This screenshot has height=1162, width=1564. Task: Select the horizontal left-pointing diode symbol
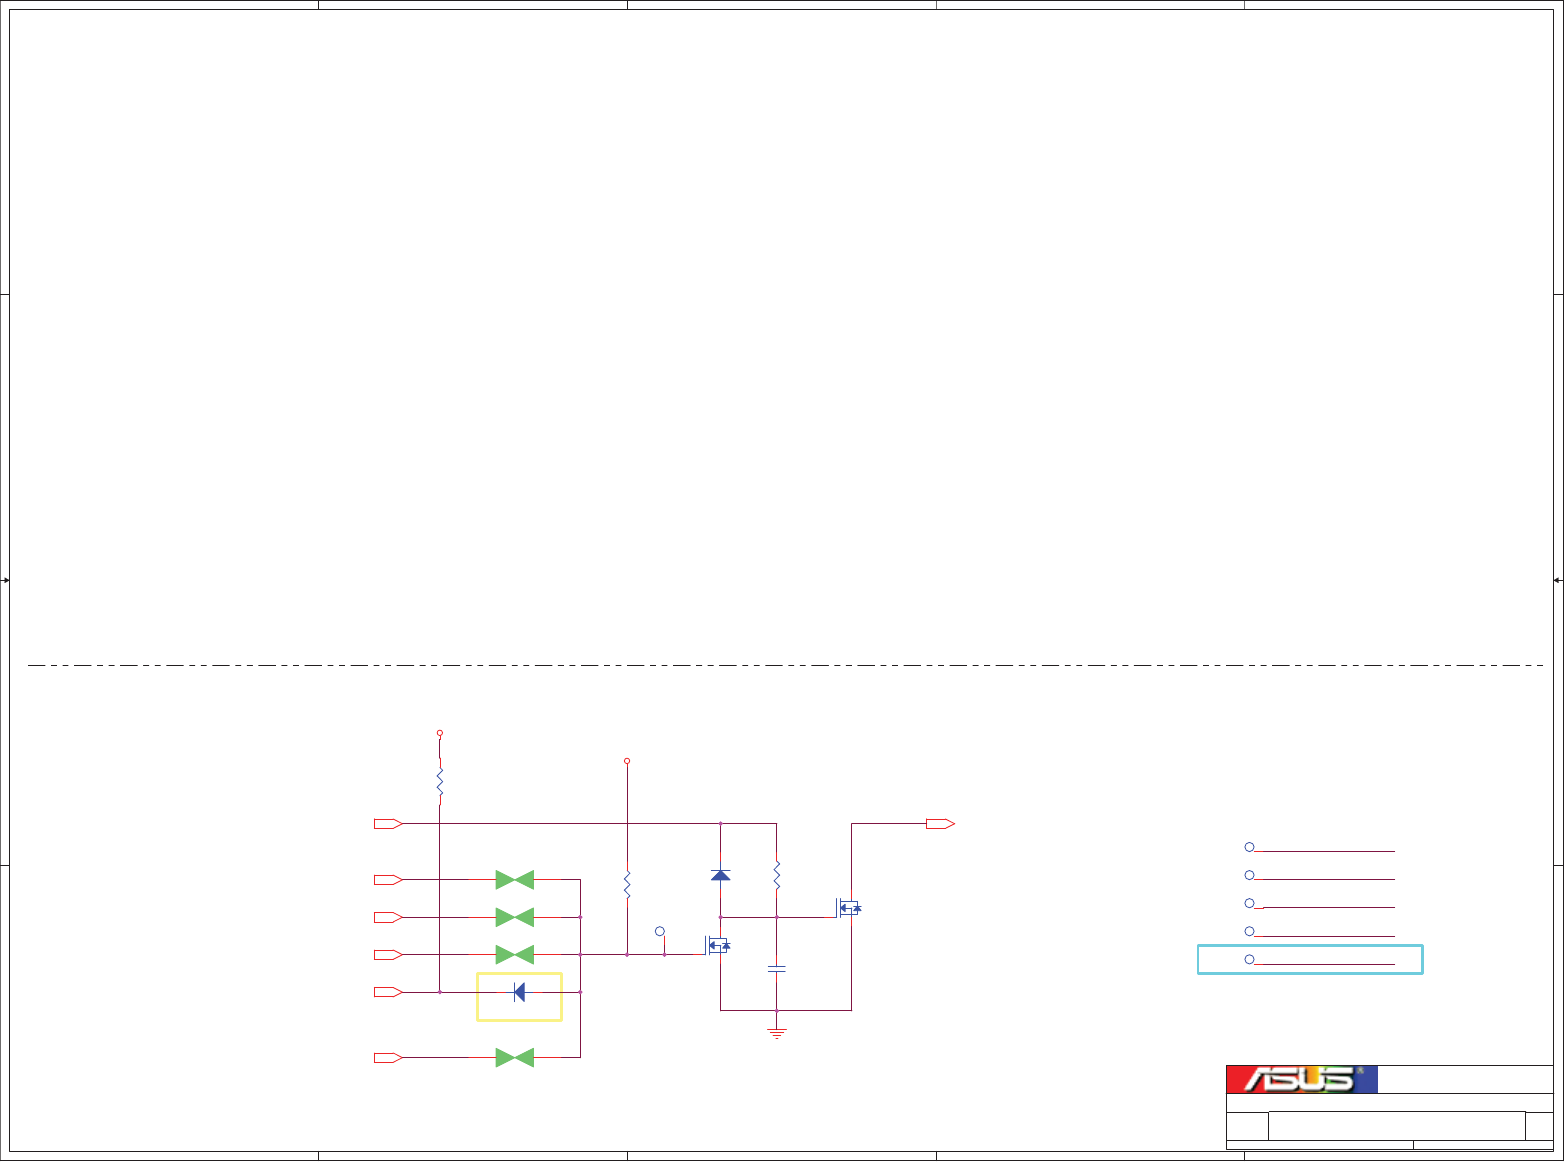click(x=519, y=992)
